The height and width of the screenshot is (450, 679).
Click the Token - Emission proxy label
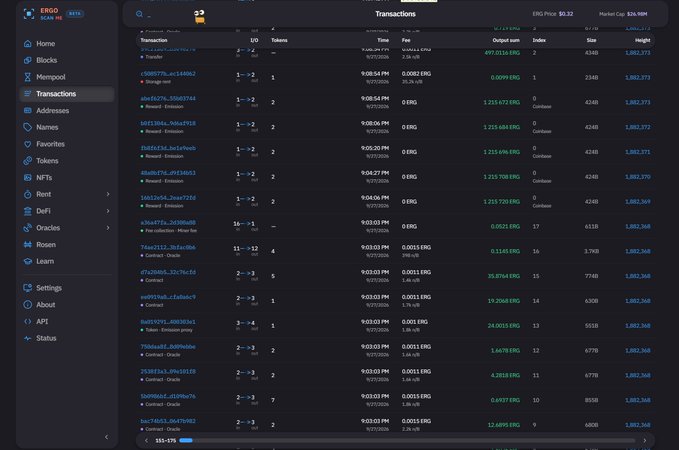pos(169,330)
